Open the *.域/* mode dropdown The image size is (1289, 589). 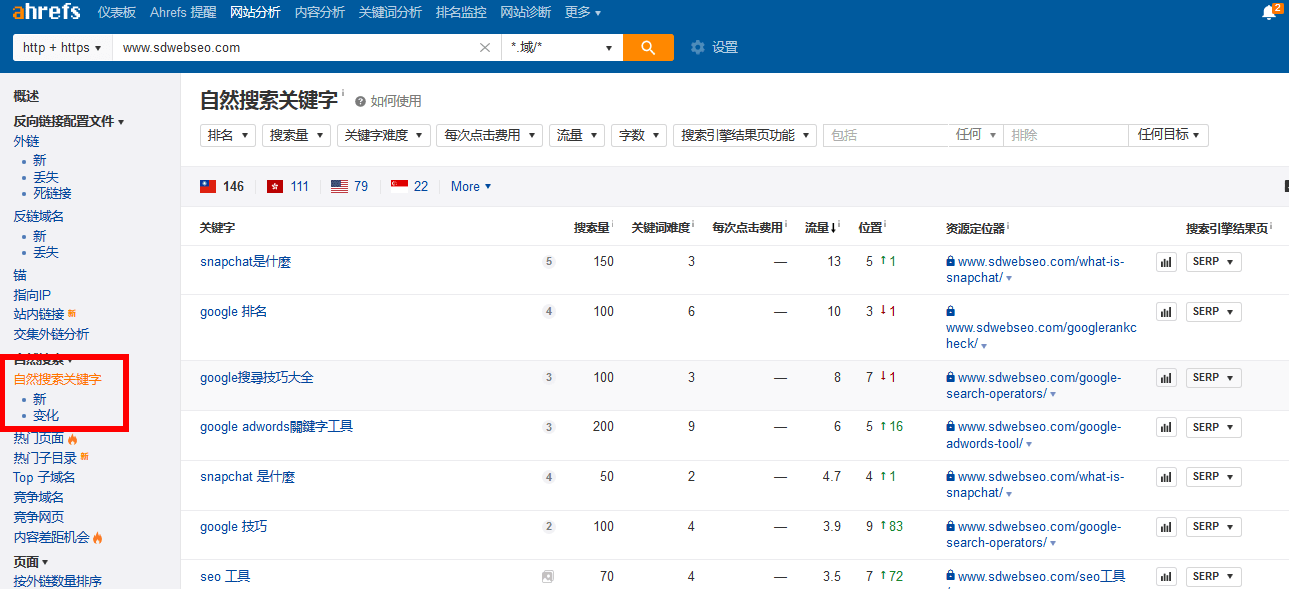(x=562, y=47)
